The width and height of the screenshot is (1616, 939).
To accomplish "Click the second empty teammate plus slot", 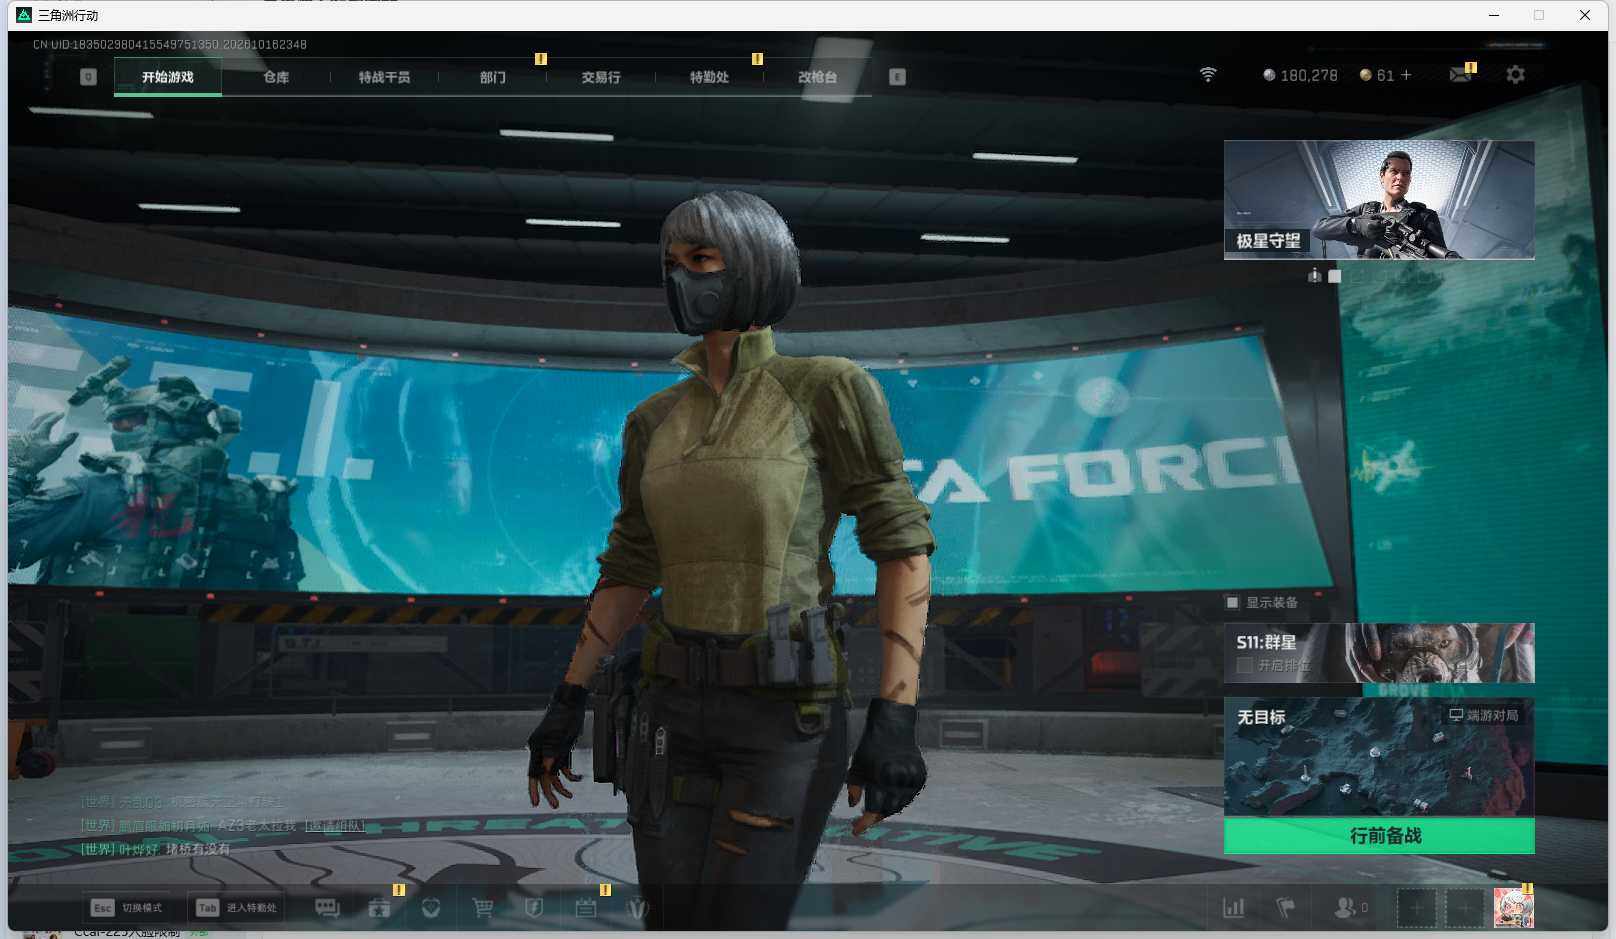I will click(x=1464, y=908).
